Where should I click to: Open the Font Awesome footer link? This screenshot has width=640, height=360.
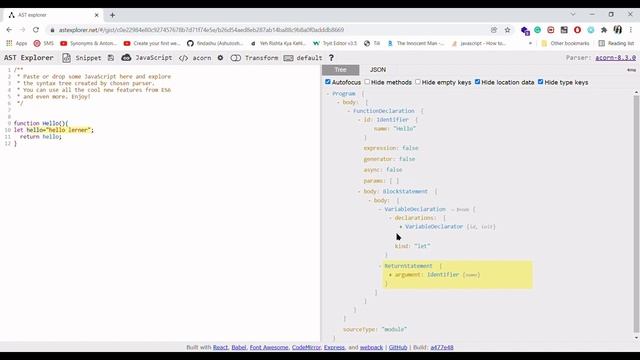click(269, 347)
